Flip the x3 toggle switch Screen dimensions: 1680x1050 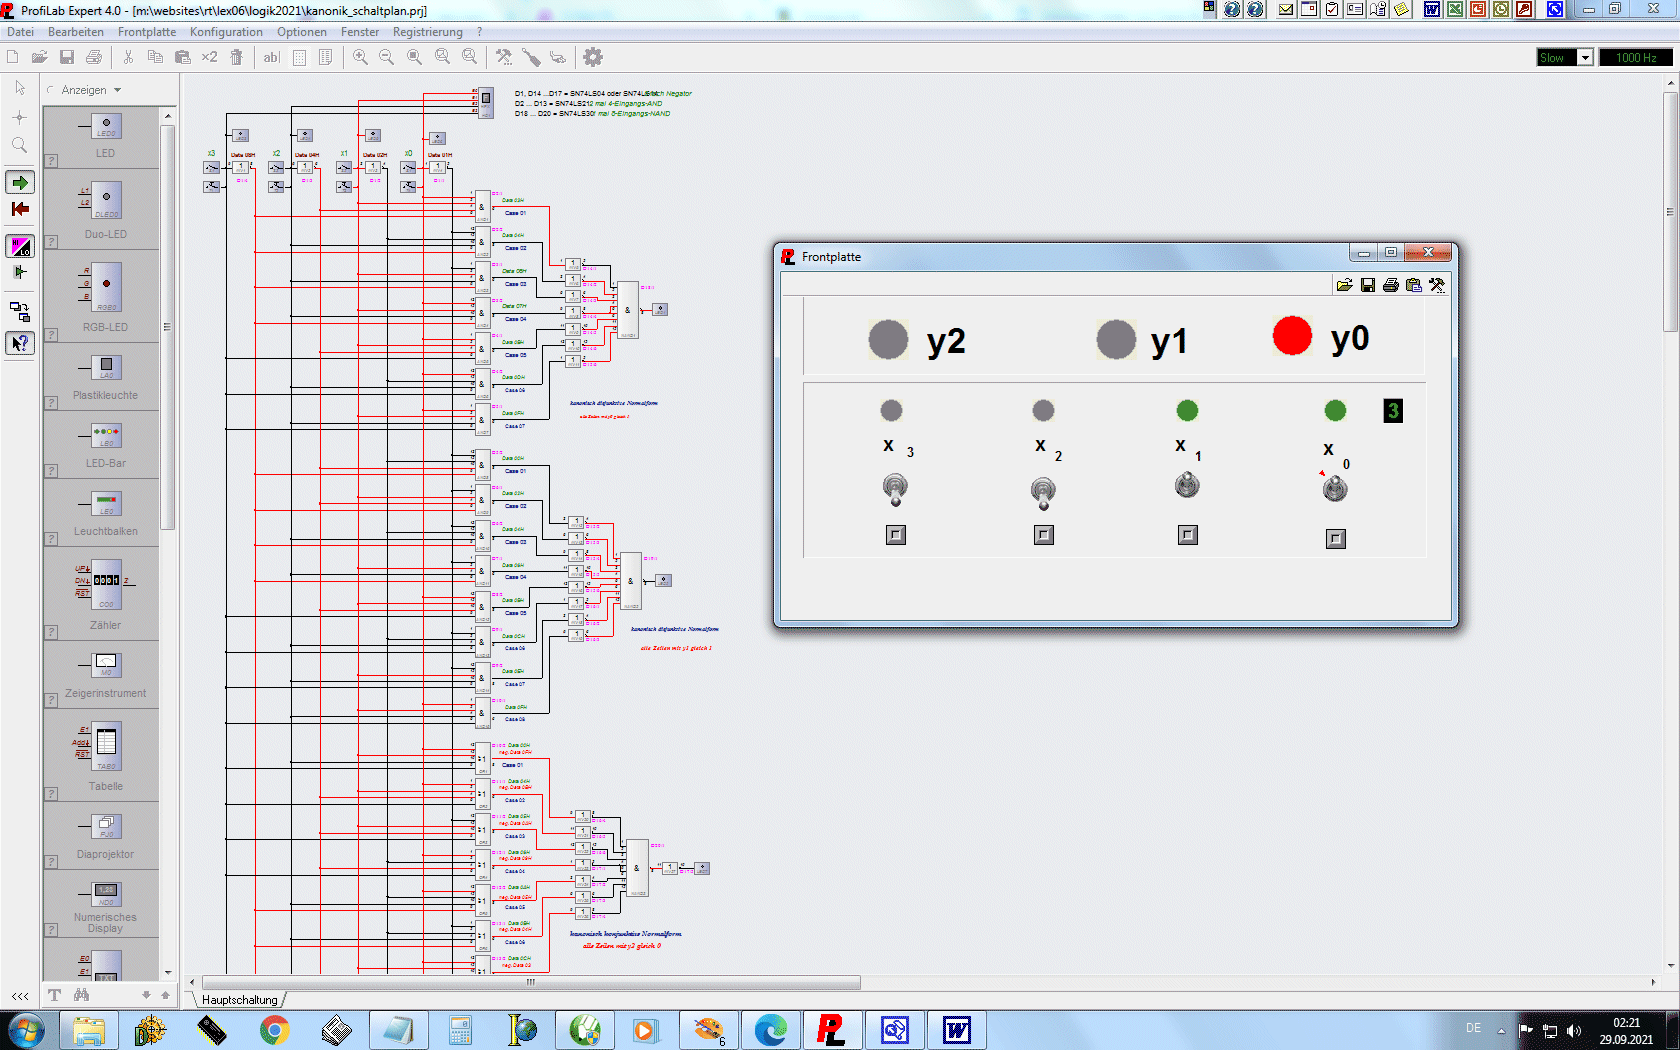pos(895,490)
